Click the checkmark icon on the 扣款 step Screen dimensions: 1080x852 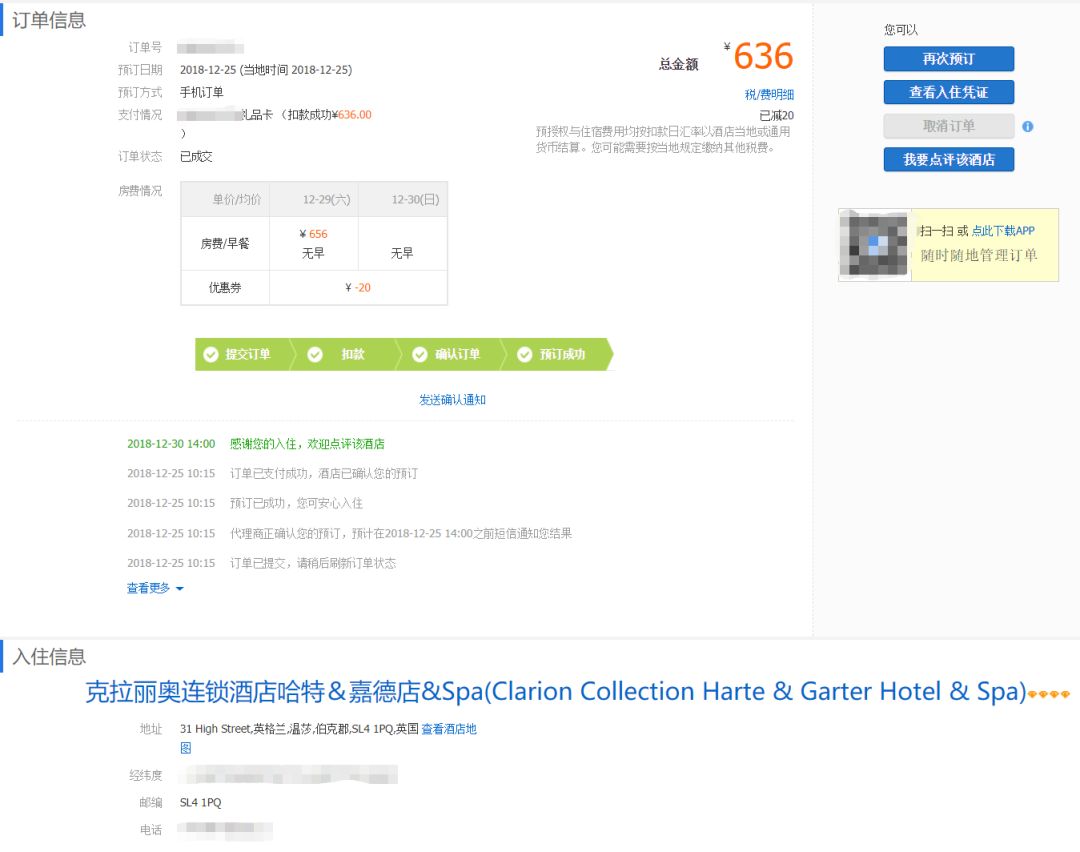pos(316,354)
